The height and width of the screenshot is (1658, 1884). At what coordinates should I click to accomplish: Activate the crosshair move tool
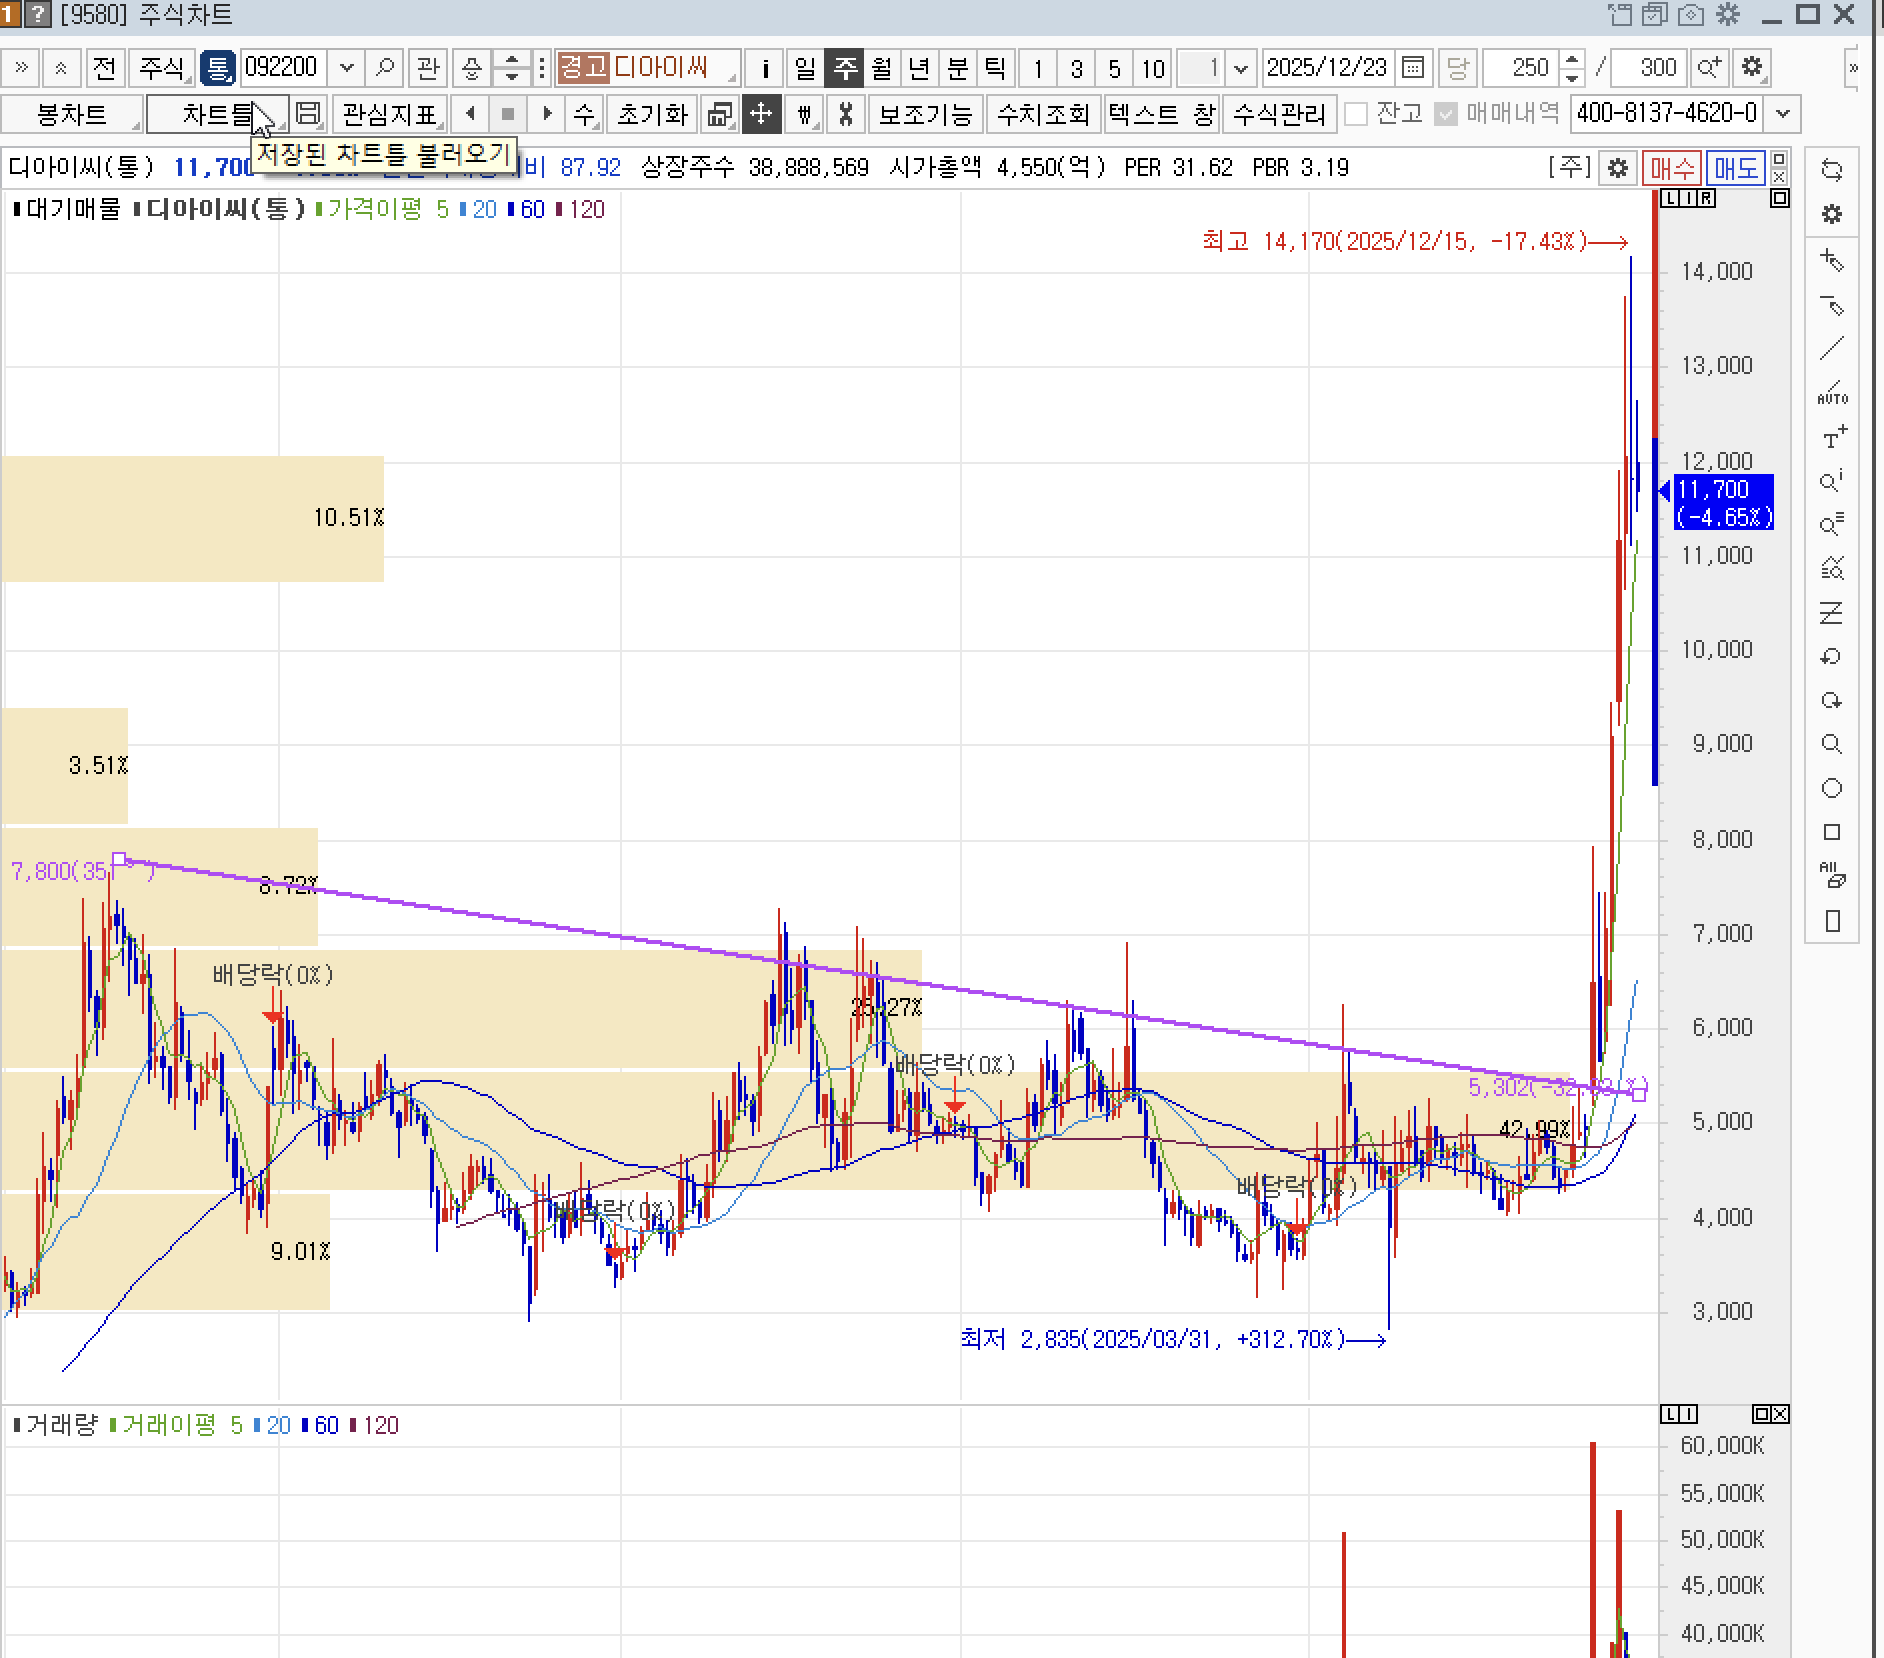[x=761, y=114]
